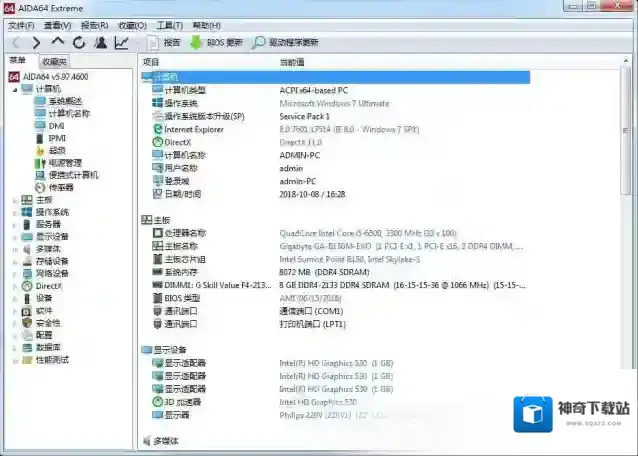Click the Refresh icon in the toolbar
Viewport: 638px width, 456px height.
[79, 43]
